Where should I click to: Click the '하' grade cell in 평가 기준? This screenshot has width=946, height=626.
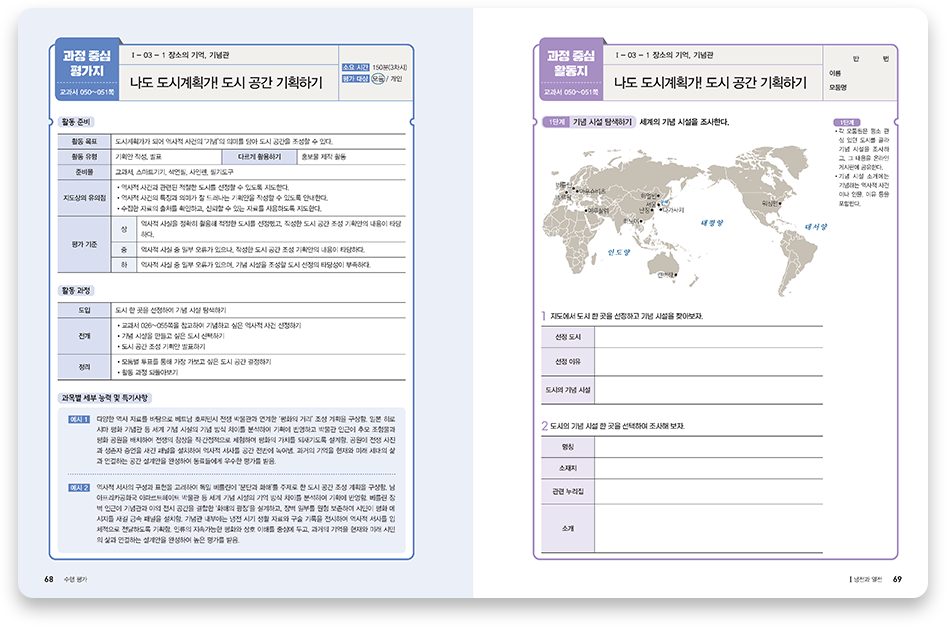124,265
